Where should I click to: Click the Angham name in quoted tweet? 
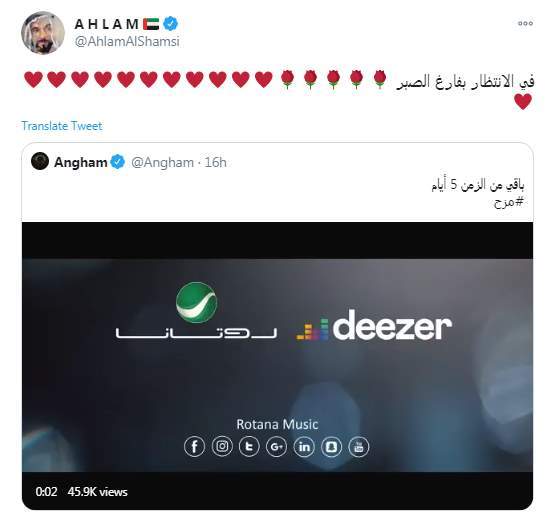pos(81,162)
